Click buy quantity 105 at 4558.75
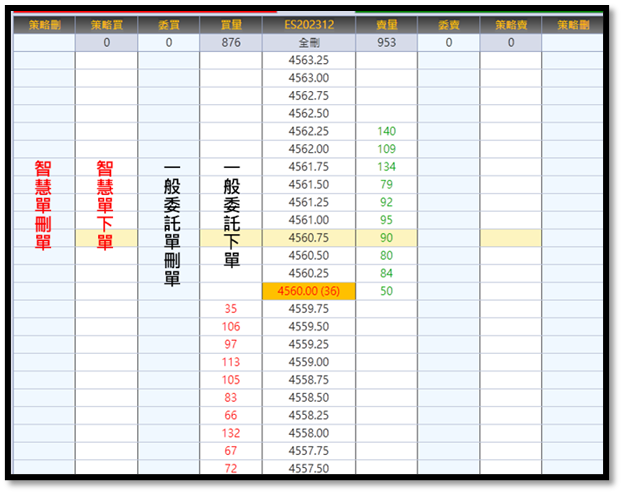Viewport: 622px width, 493px height. (231, 380)
